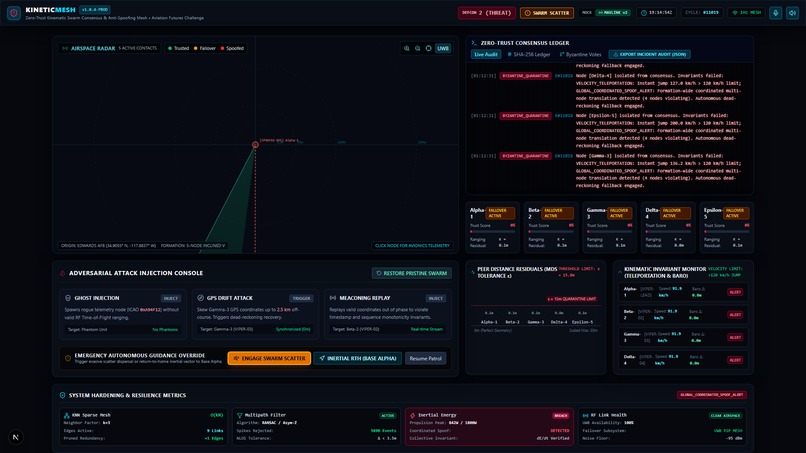The image size is (806, 453).
Task: Click the microphone icon in the header
Action: [x=776, y=13]
